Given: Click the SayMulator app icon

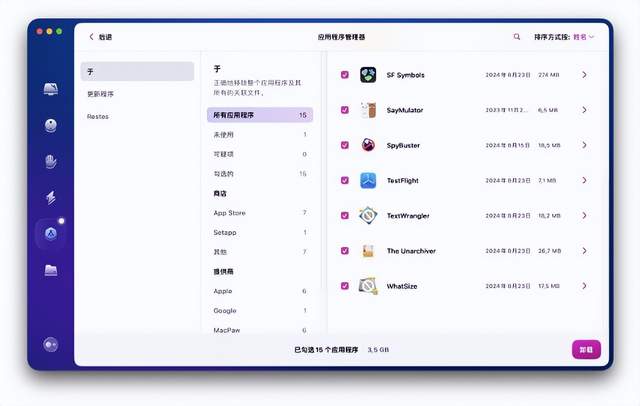Looking at the screenshot, I should coord(368,110).
